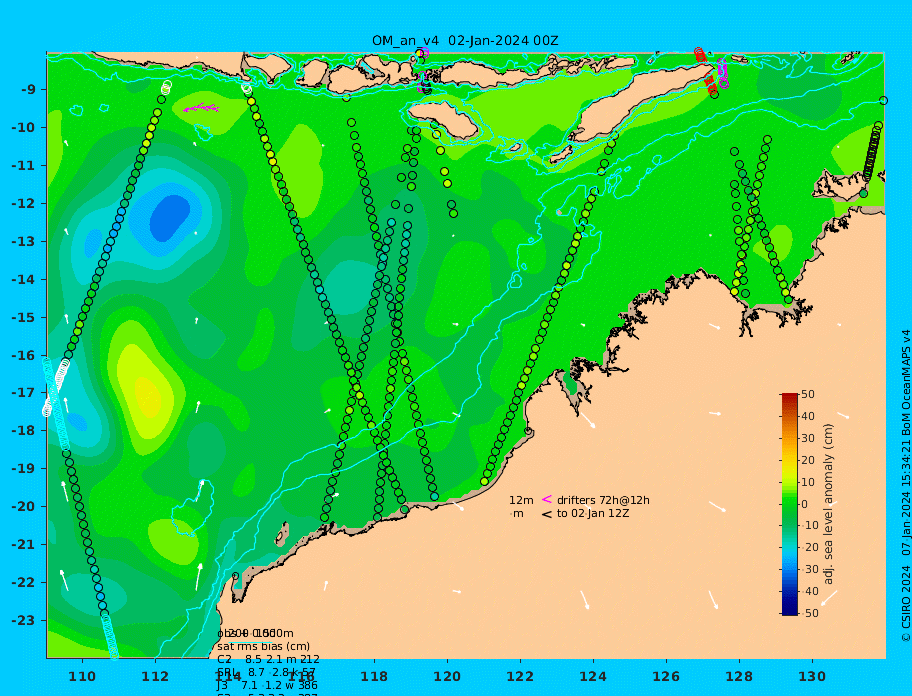912x696 pixels.
Task: Click the 'C2 8.5 2.1 m 212' statistics row
Action: pyautogui.click(x=268, y=659)
